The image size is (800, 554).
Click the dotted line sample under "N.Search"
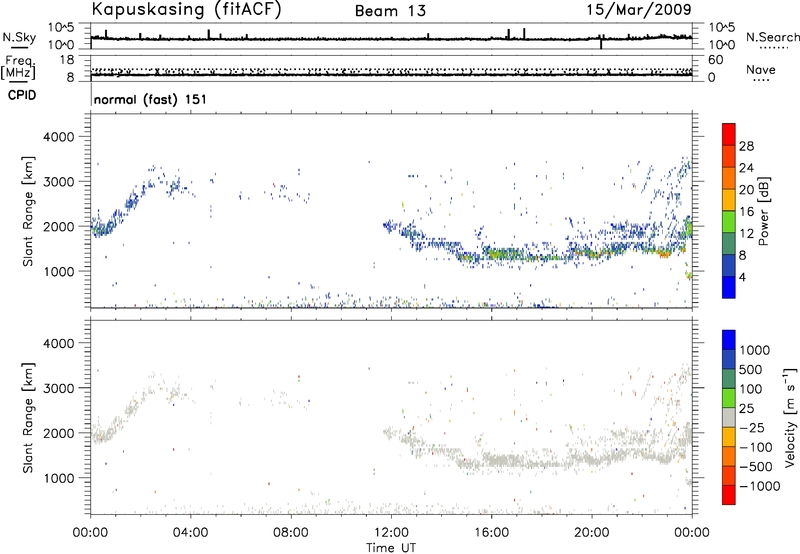(773, 47)
